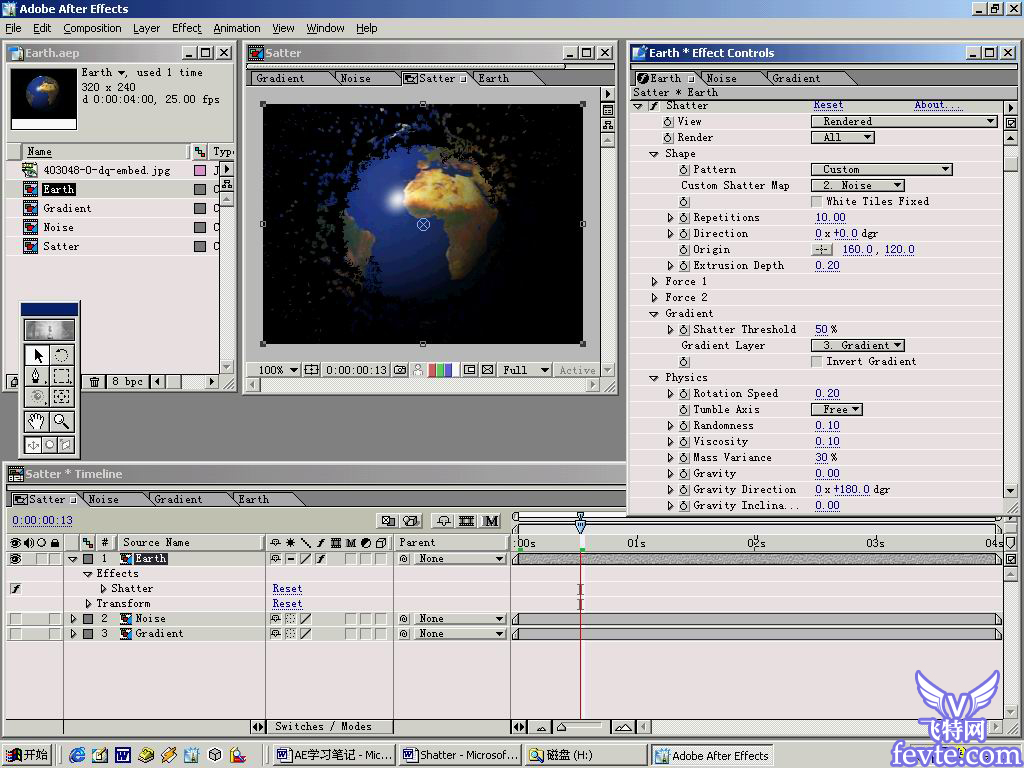Click the trash icon in Project window
Screen dimensions: 1024x768
[x=95, y=381]
